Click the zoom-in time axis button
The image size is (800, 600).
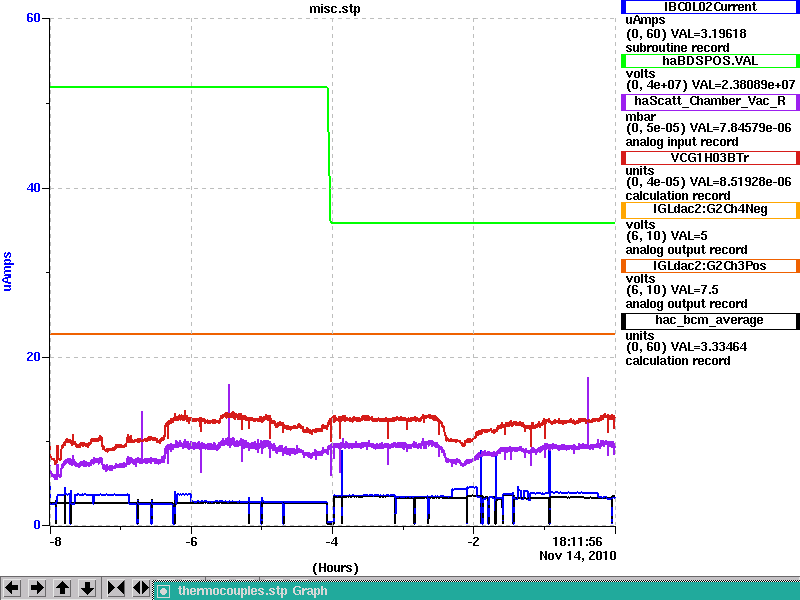point(116,588)
